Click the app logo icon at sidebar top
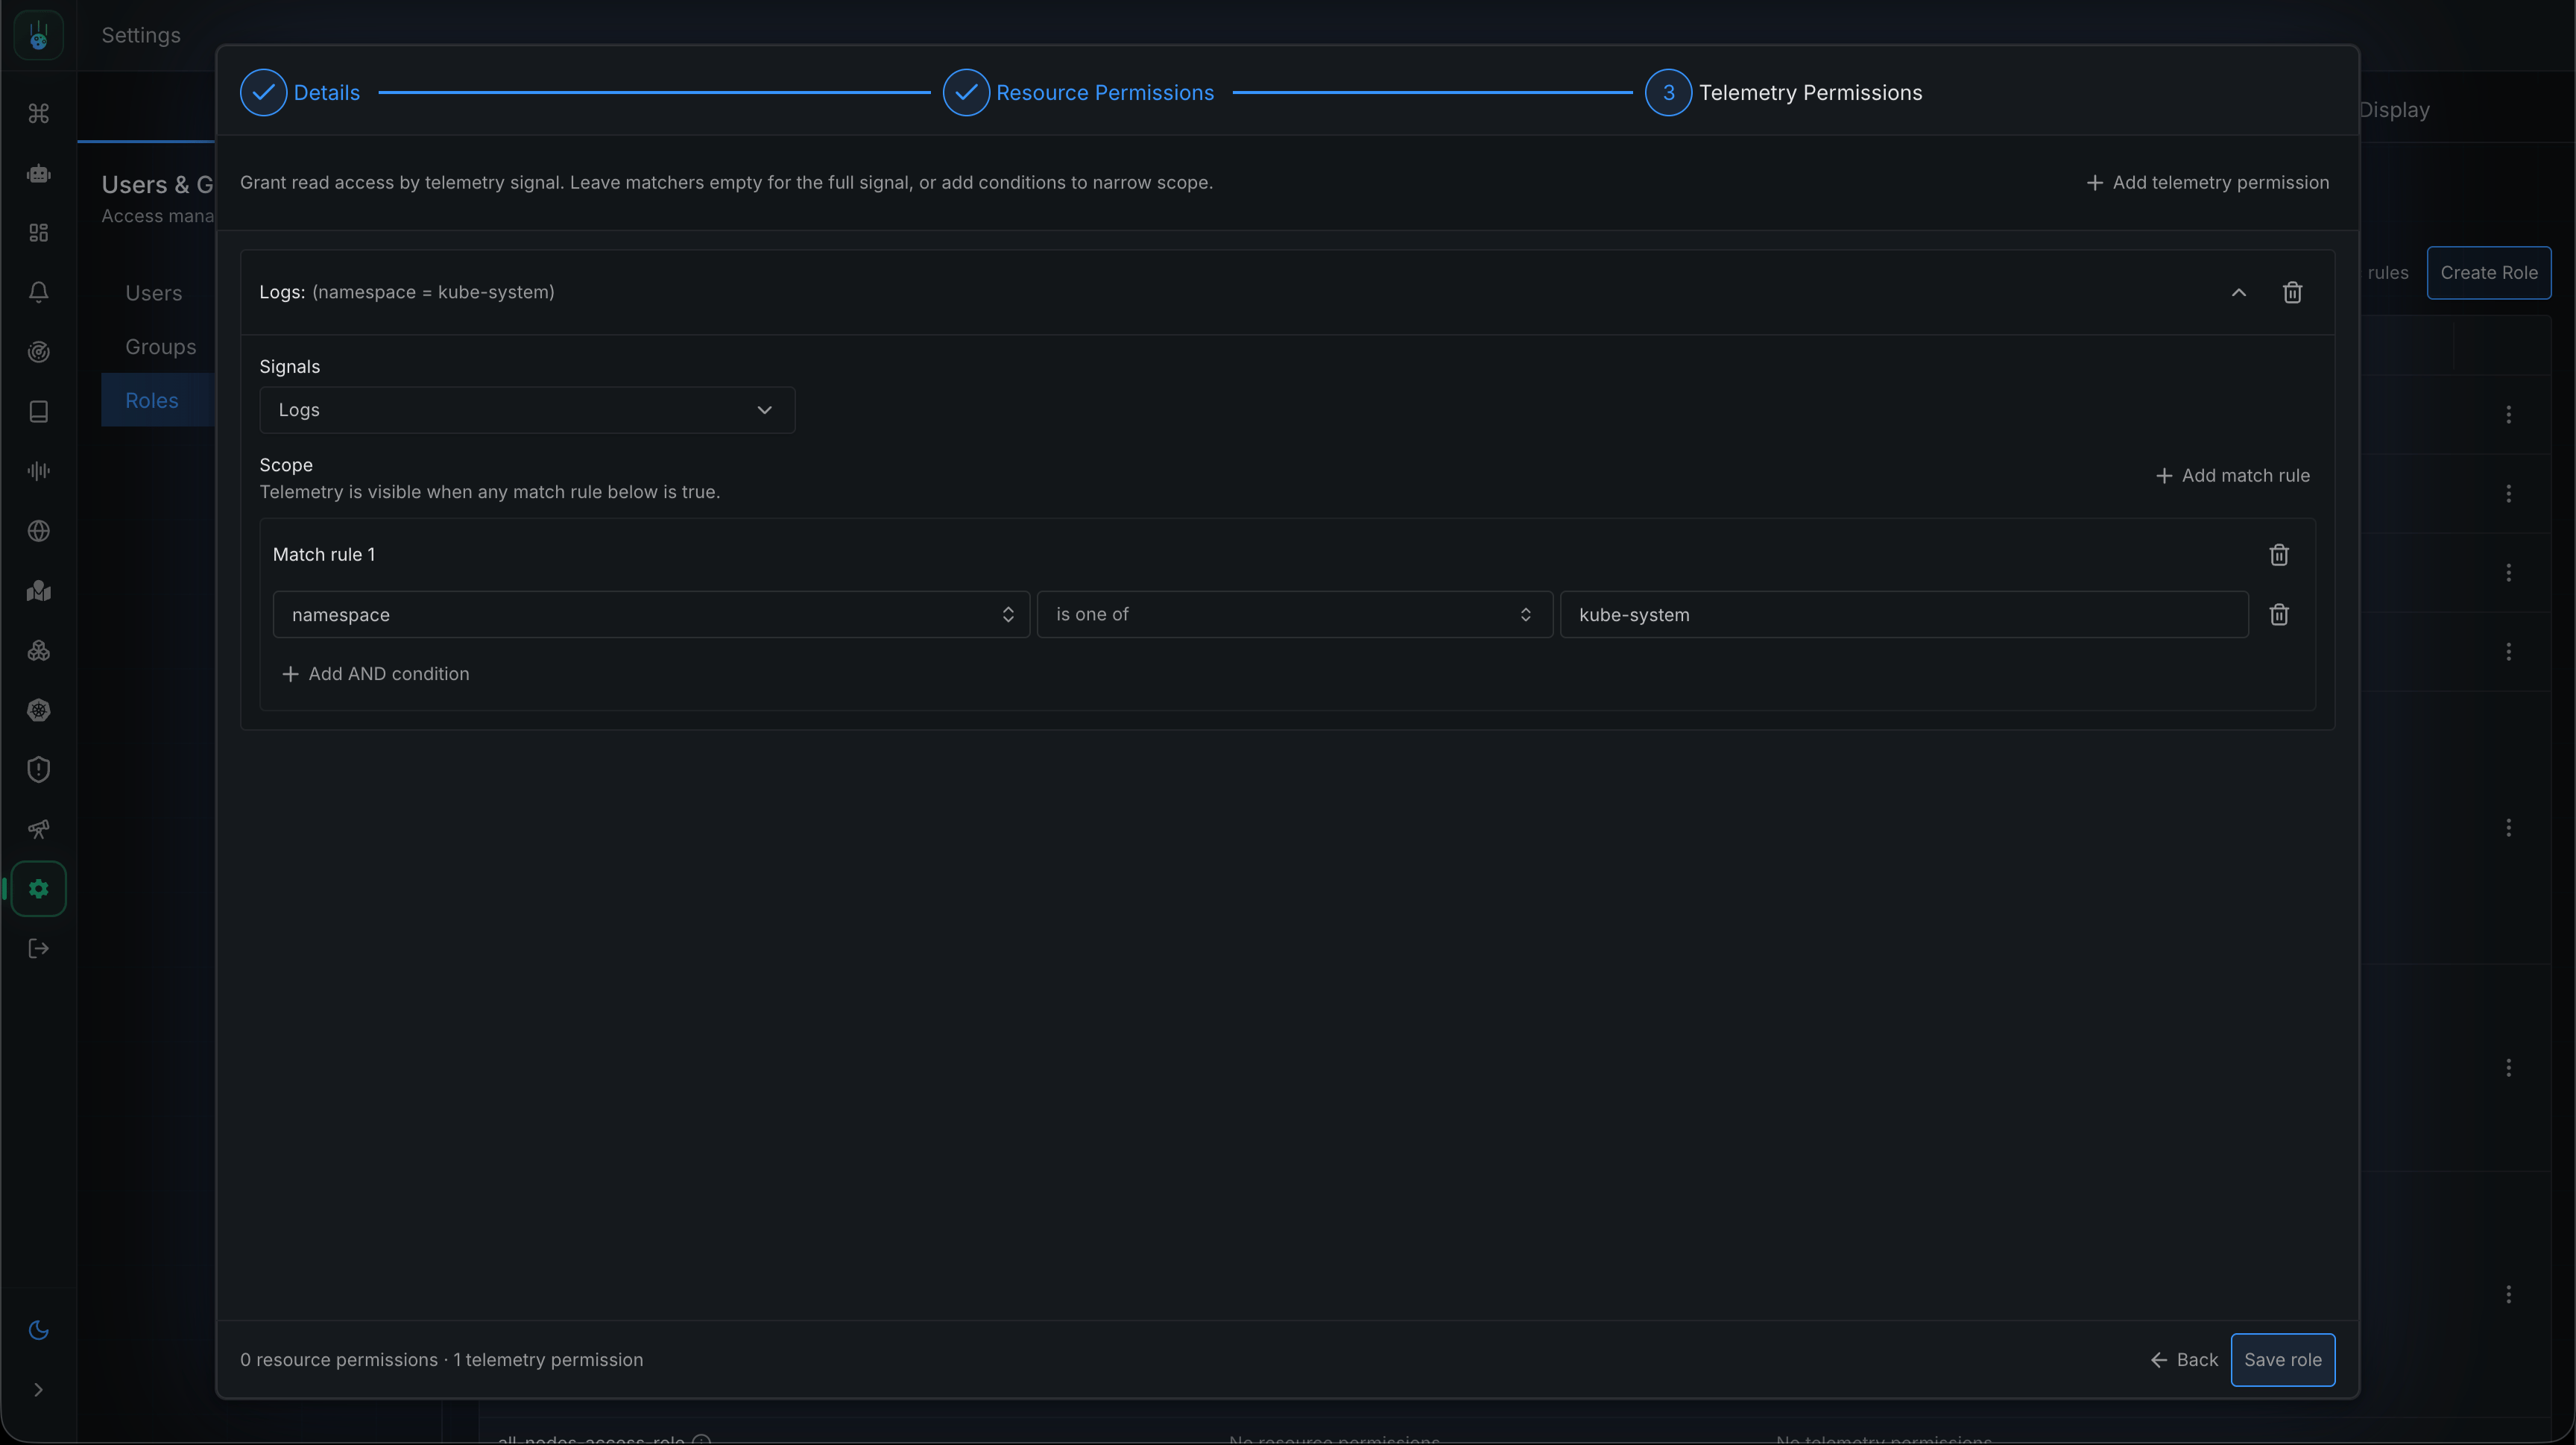2576x1445 pixels. point(38,35)
